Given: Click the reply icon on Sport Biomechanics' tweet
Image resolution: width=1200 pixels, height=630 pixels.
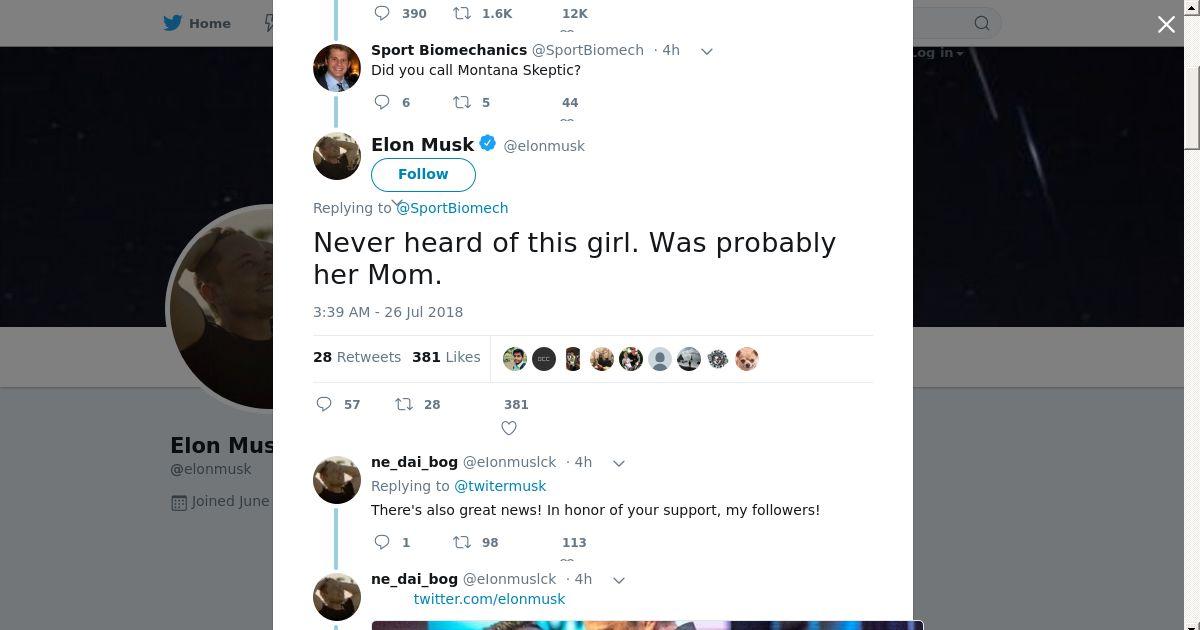Looking at the screenshot, I should point(382,102).
